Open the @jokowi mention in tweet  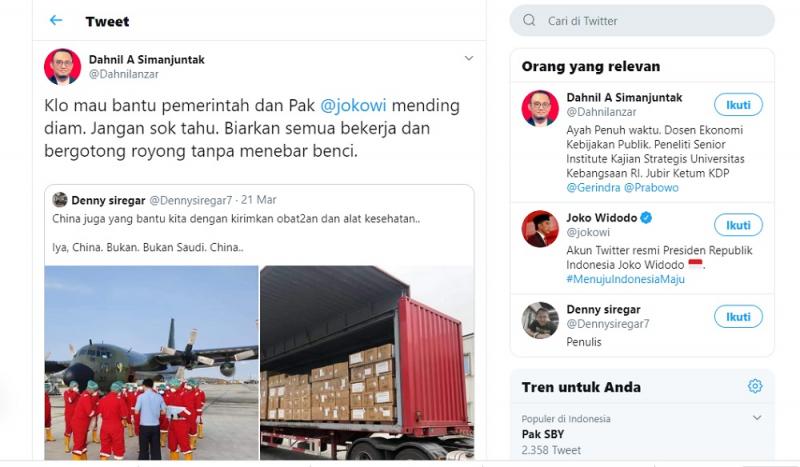(353, 105)
